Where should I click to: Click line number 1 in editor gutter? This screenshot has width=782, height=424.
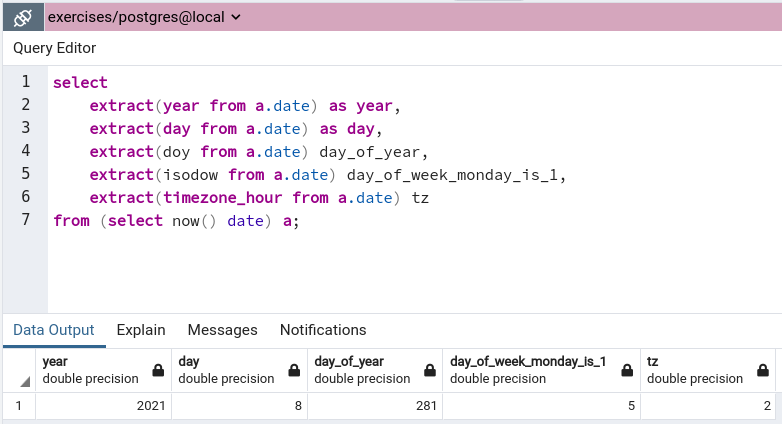(x=26, y=83)
